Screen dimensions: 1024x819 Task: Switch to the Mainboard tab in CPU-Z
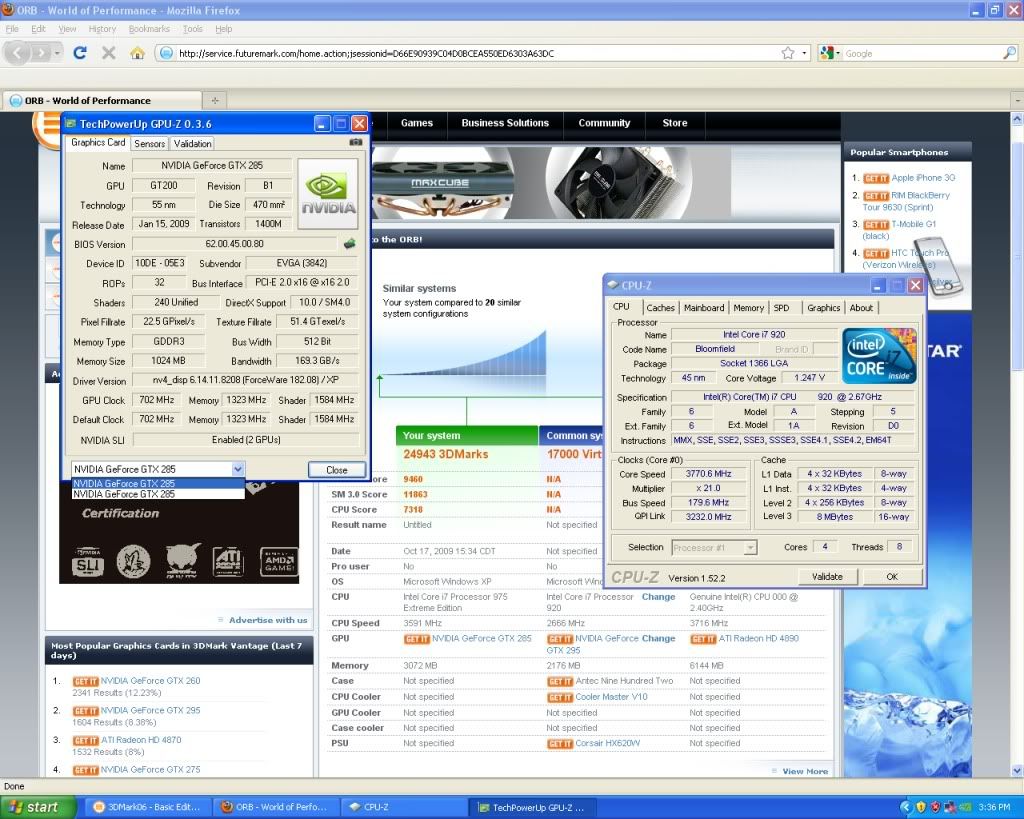coord(704,308)
